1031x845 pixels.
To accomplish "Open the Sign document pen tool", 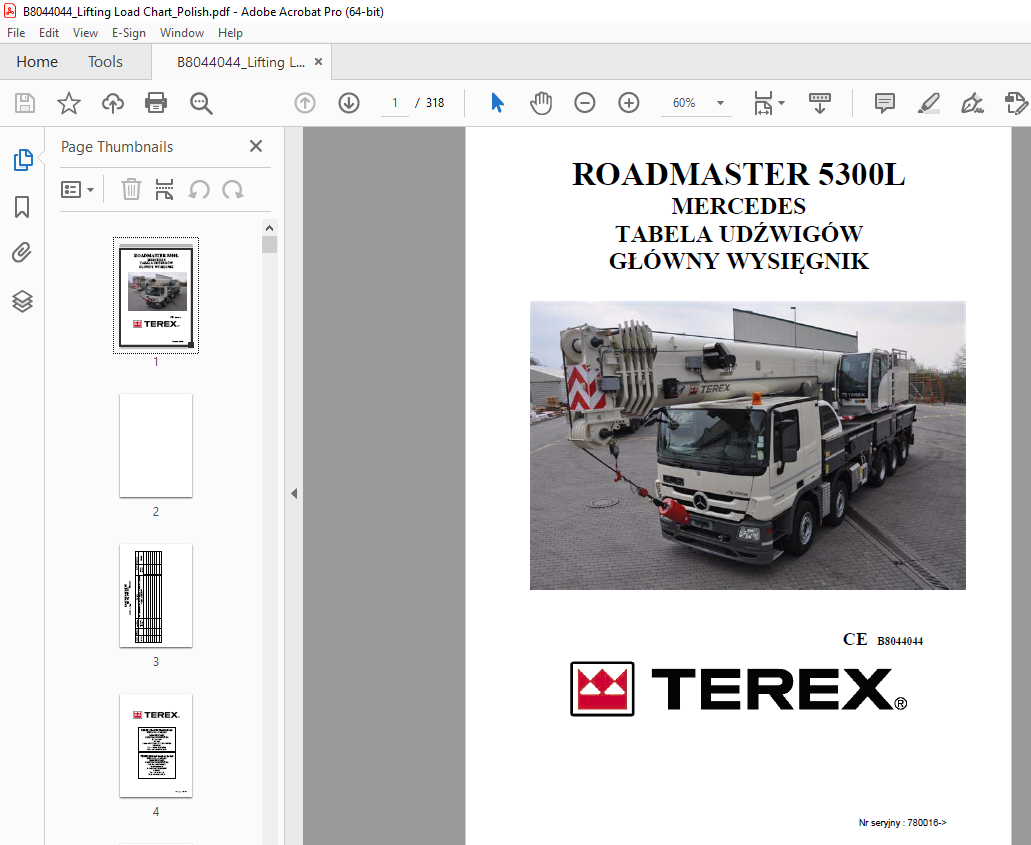I will 972,103.
